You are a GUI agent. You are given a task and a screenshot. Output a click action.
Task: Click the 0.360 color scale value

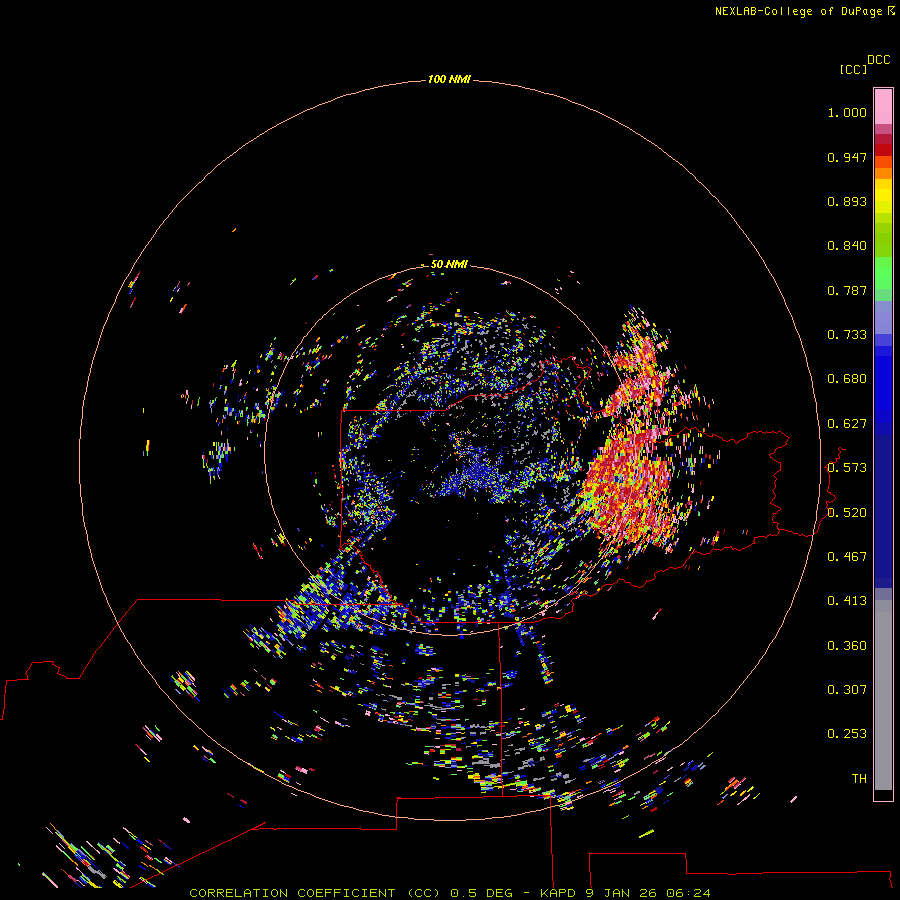click(x=847, y=646)
